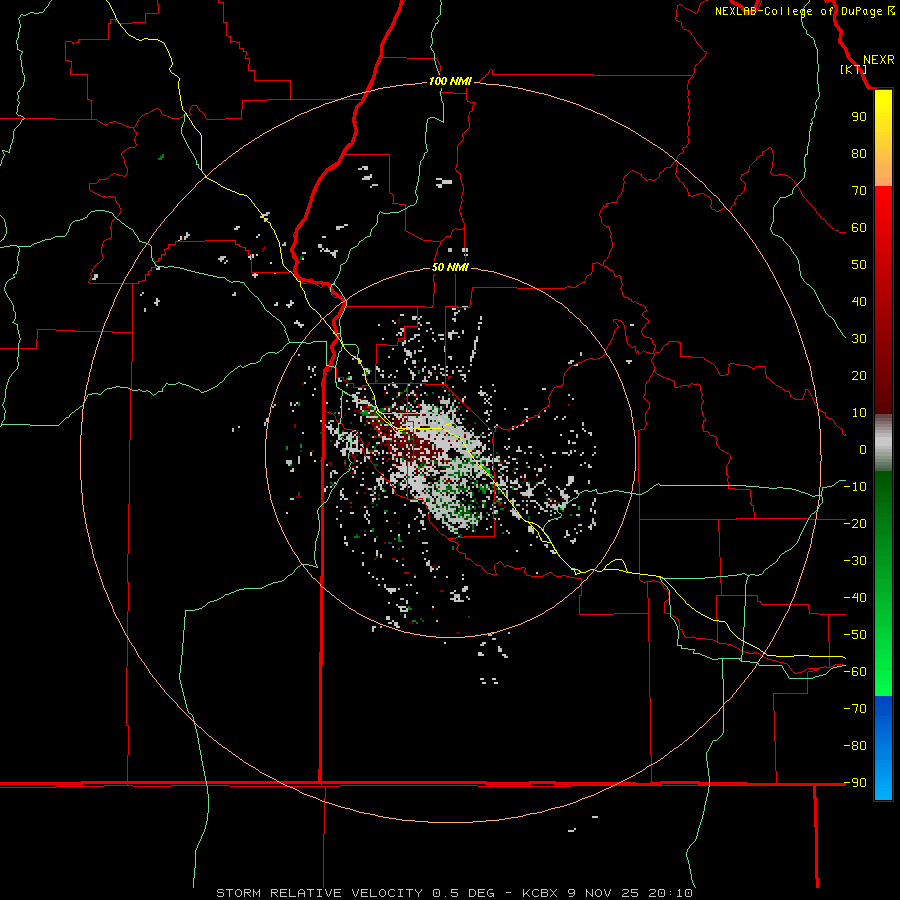Select the -80 value on velocity scale
This screenshot has width=900, height=900.
coord(855,746)
